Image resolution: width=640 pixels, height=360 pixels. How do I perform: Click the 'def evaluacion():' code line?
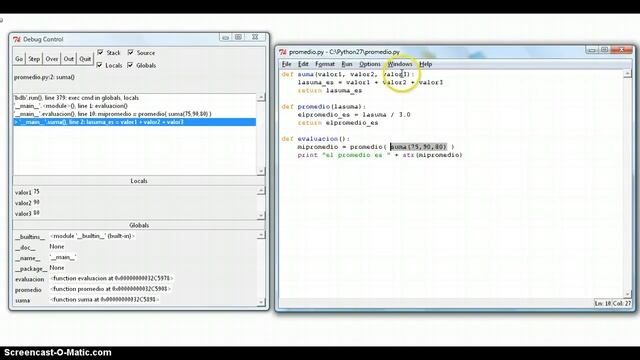pos(315,139)
